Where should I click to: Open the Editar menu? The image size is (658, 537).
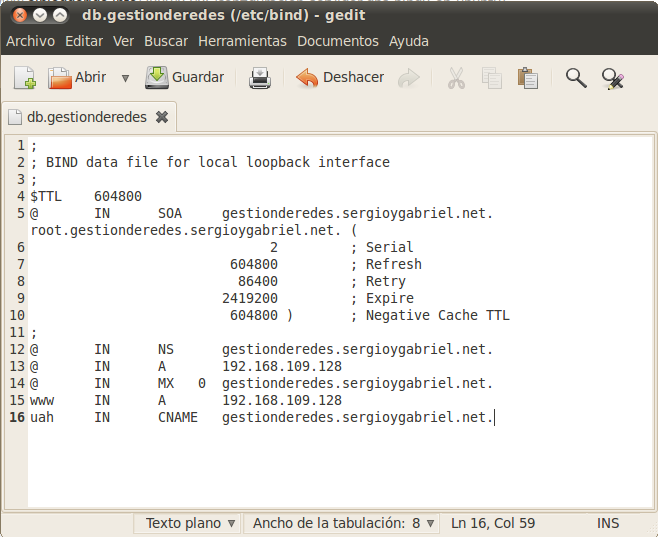pyautogui.click(x=84, y=41)
